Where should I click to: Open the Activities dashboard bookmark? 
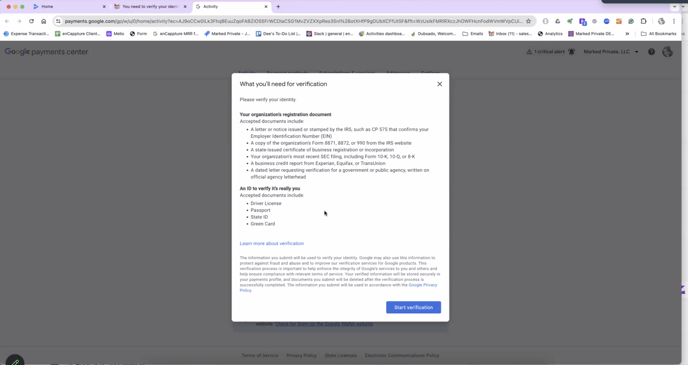click(382, 34)
